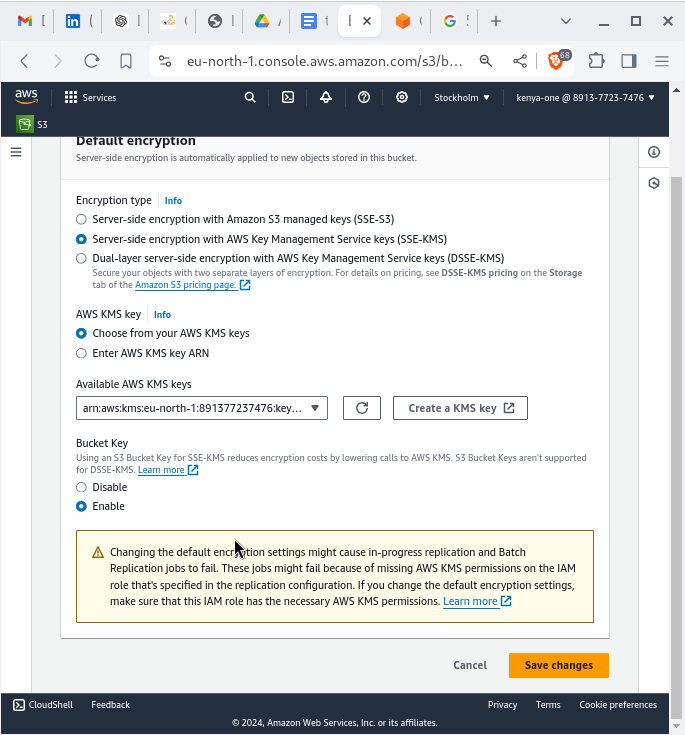Click the address bar URL
The height and width of the screenshot is (735, 685).
click(x=324, y=61)
